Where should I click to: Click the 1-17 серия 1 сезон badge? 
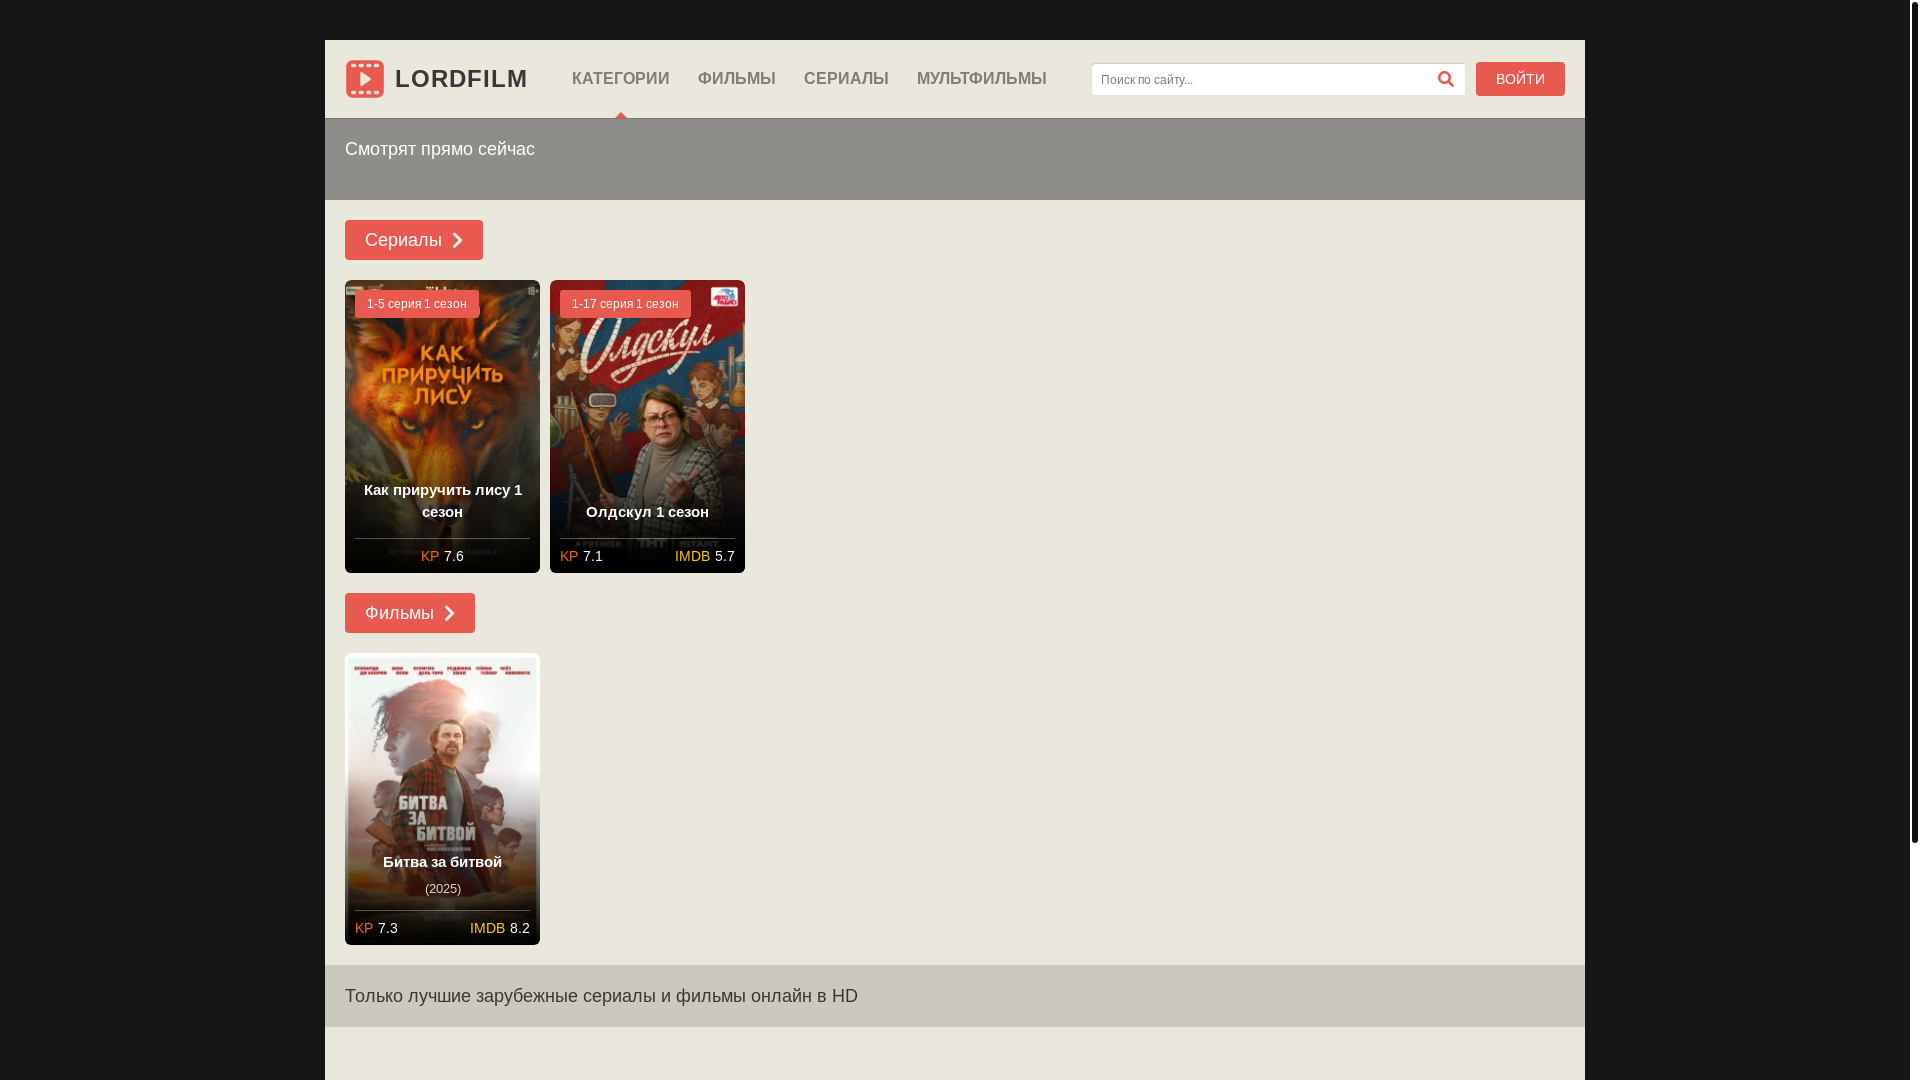tap(625, 304)
